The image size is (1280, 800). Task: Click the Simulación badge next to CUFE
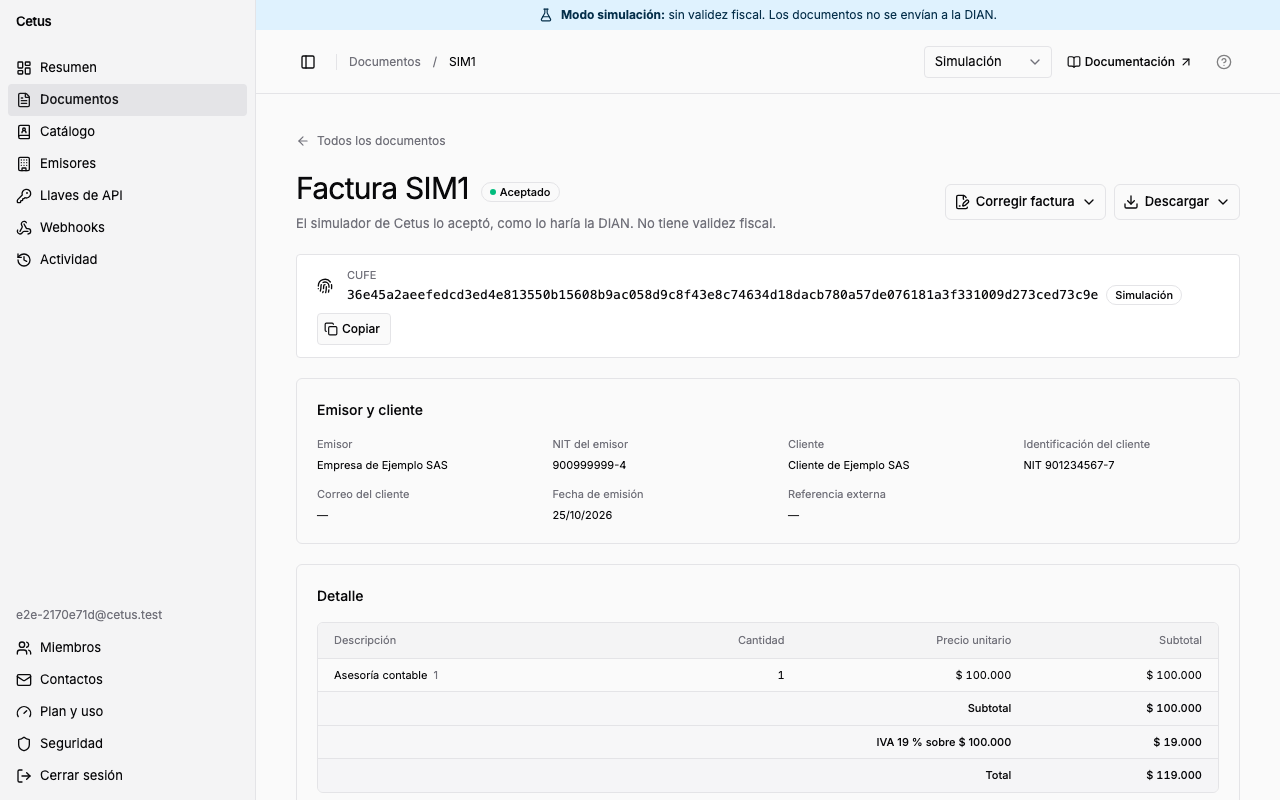(1144, 295)
